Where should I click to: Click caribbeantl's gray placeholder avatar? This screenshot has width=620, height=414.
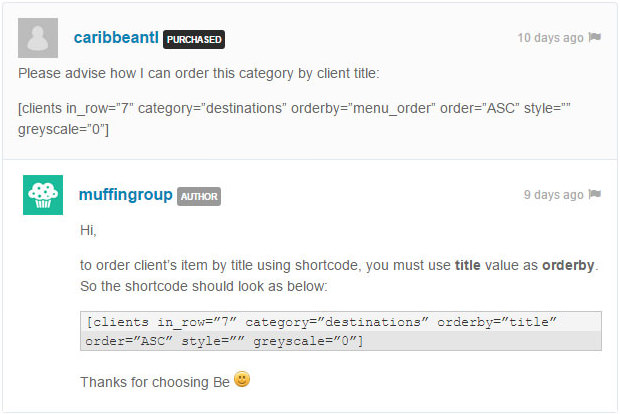(38, 38)
